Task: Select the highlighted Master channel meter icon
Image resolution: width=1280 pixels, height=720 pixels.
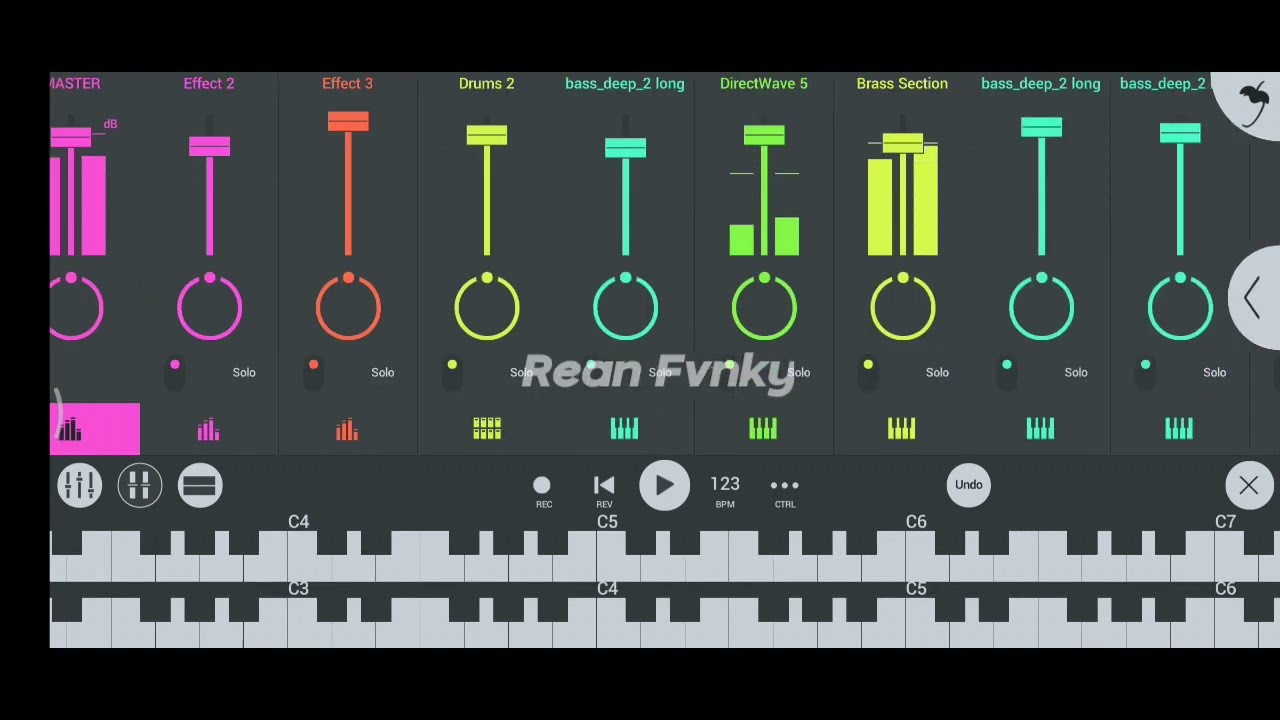Action: pos(70,430)
